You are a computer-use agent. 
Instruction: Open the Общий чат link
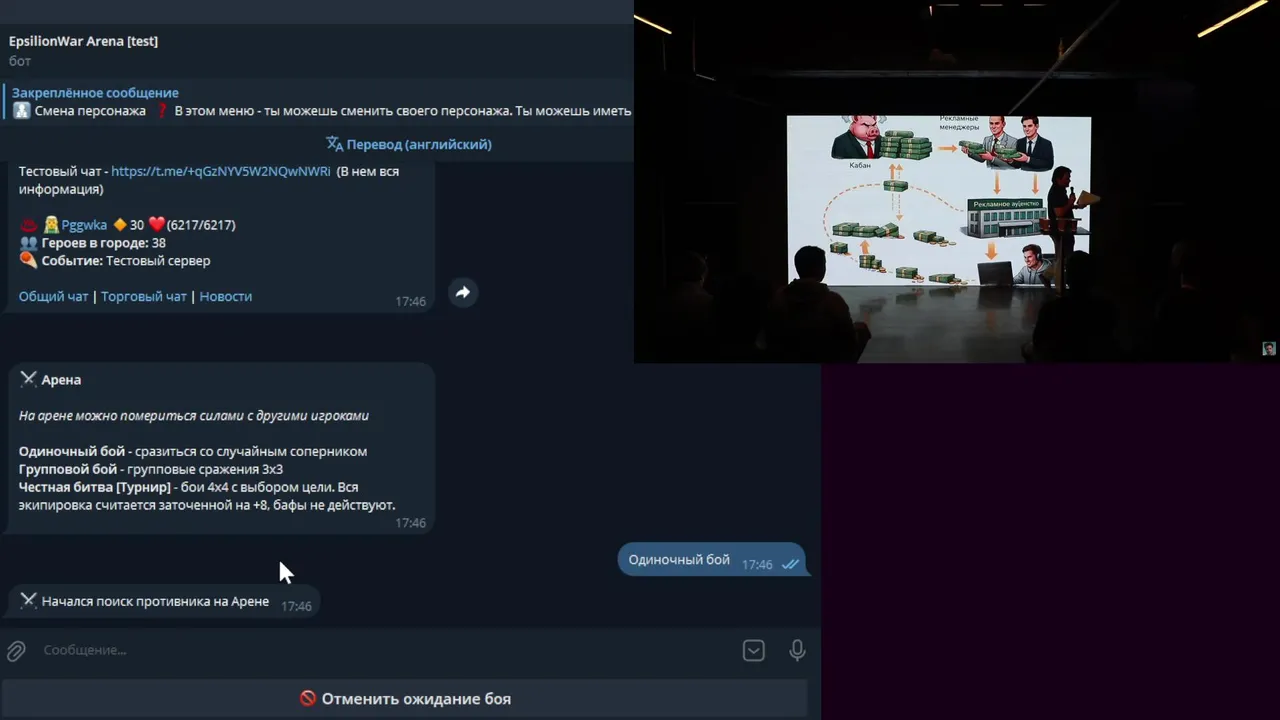click(x=54, y=296)
